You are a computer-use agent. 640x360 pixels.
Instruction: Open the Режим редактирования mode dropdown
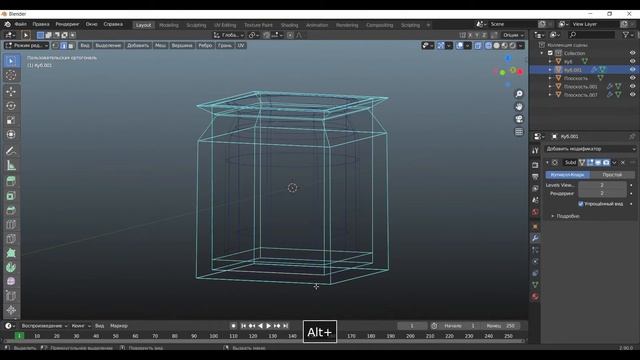pyautogui.click(x=26, y=46)
